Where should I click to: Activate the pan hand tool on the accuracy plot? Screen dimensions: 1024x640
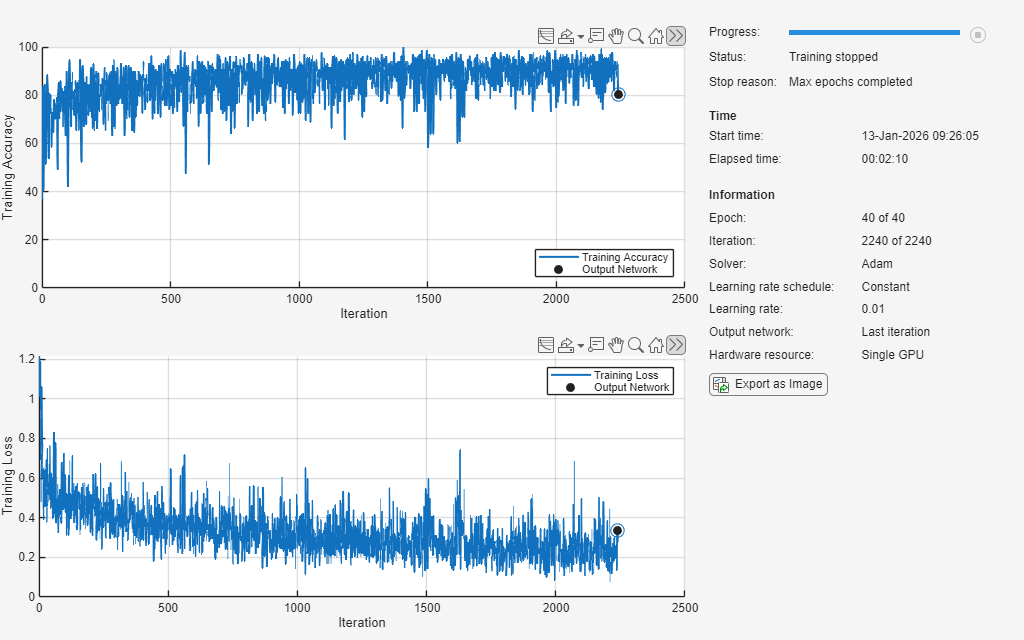click(x=616, y=36)
